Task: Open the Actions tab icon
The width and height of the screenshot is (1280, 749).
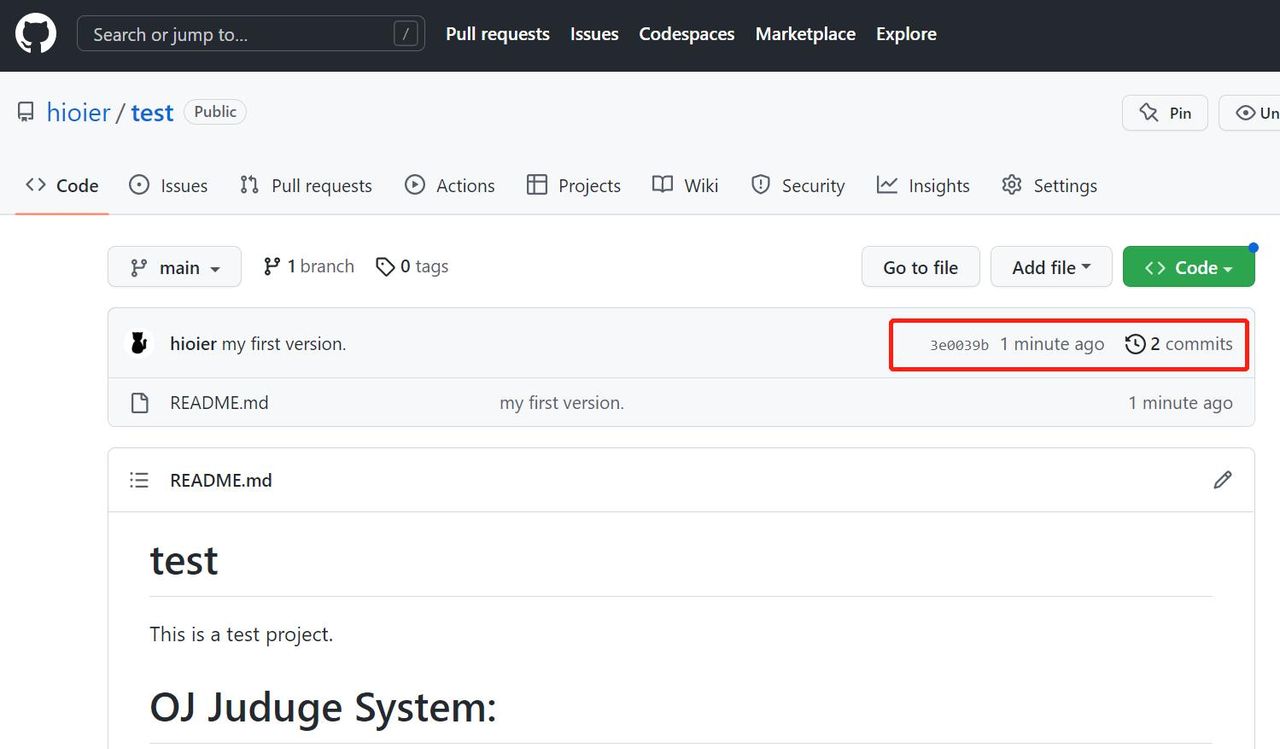Action: tap(414, 185)
